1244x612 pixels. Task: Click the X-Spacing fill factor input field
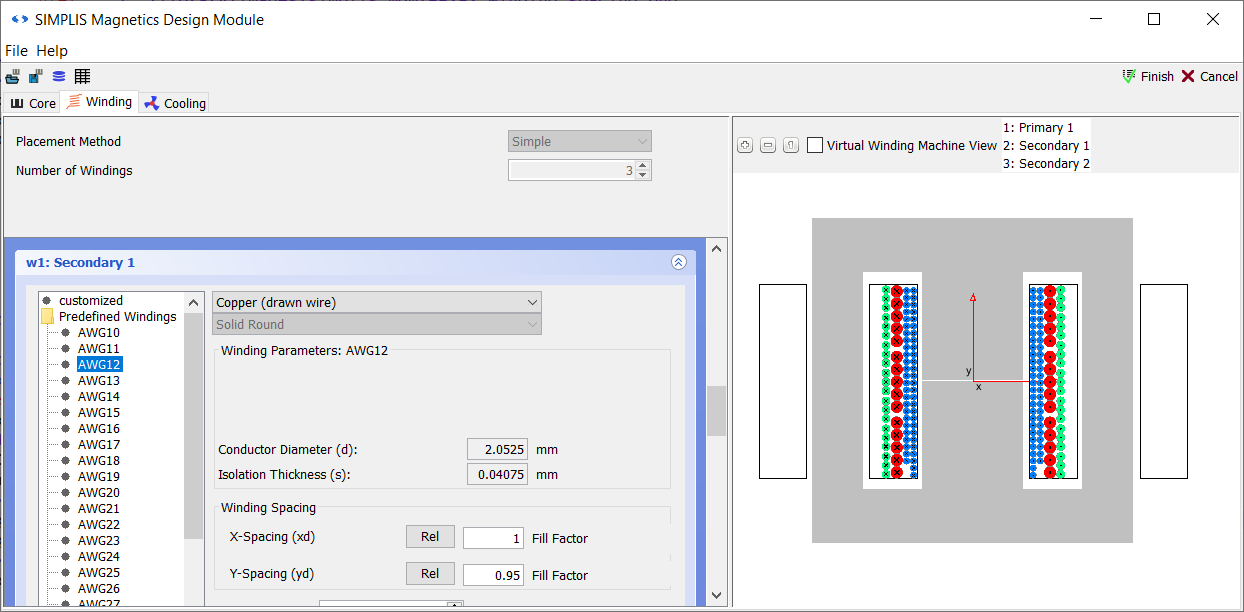click(x=494, y=538)
